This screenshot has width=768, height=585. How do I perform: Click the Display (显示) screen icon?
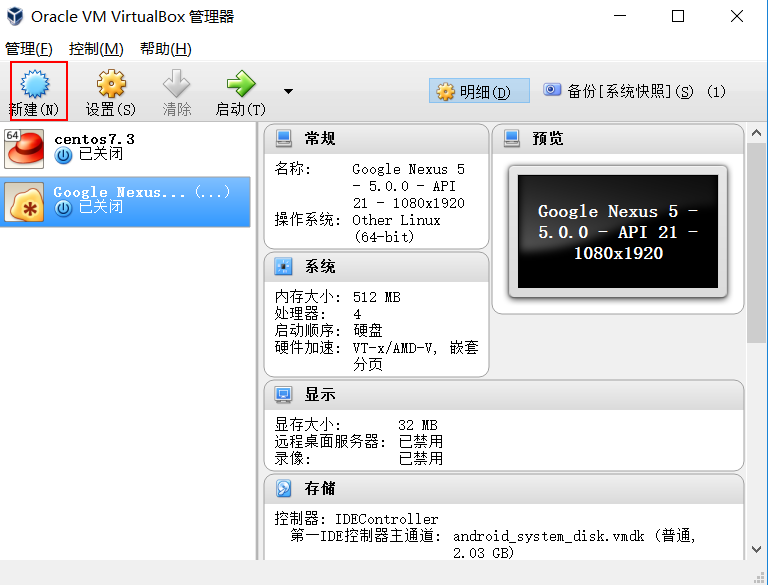(x=283, y=394)
